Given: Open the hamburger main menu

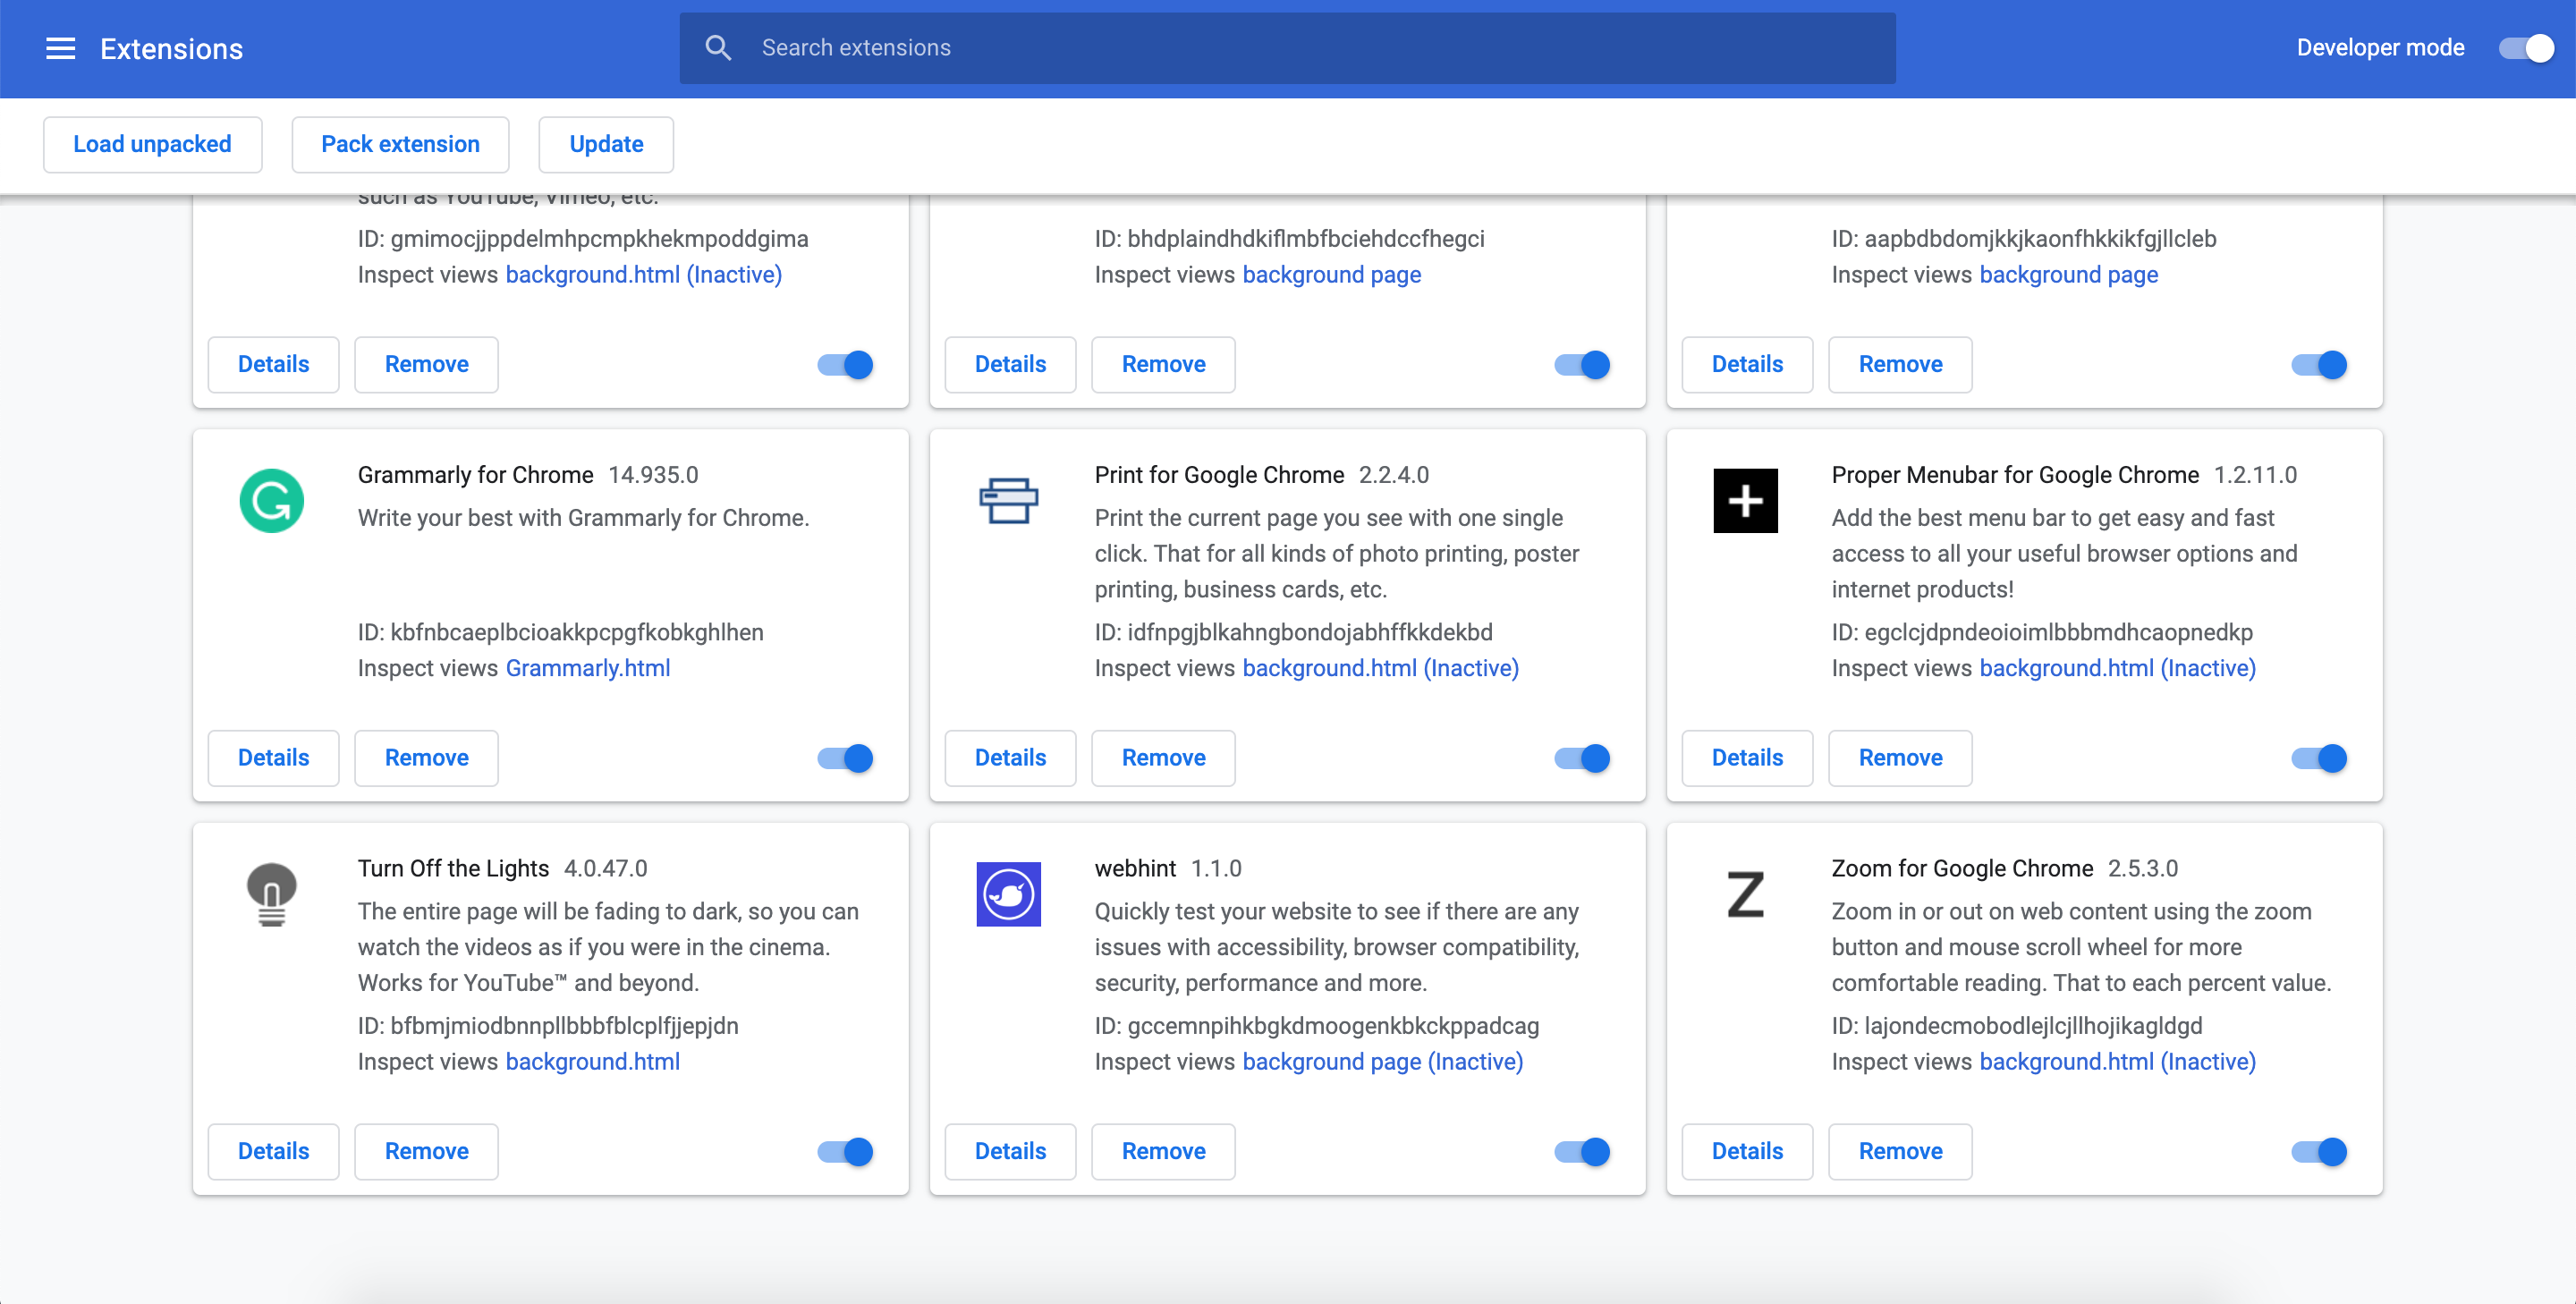Looking at the screenshot, I should (61, 48).
